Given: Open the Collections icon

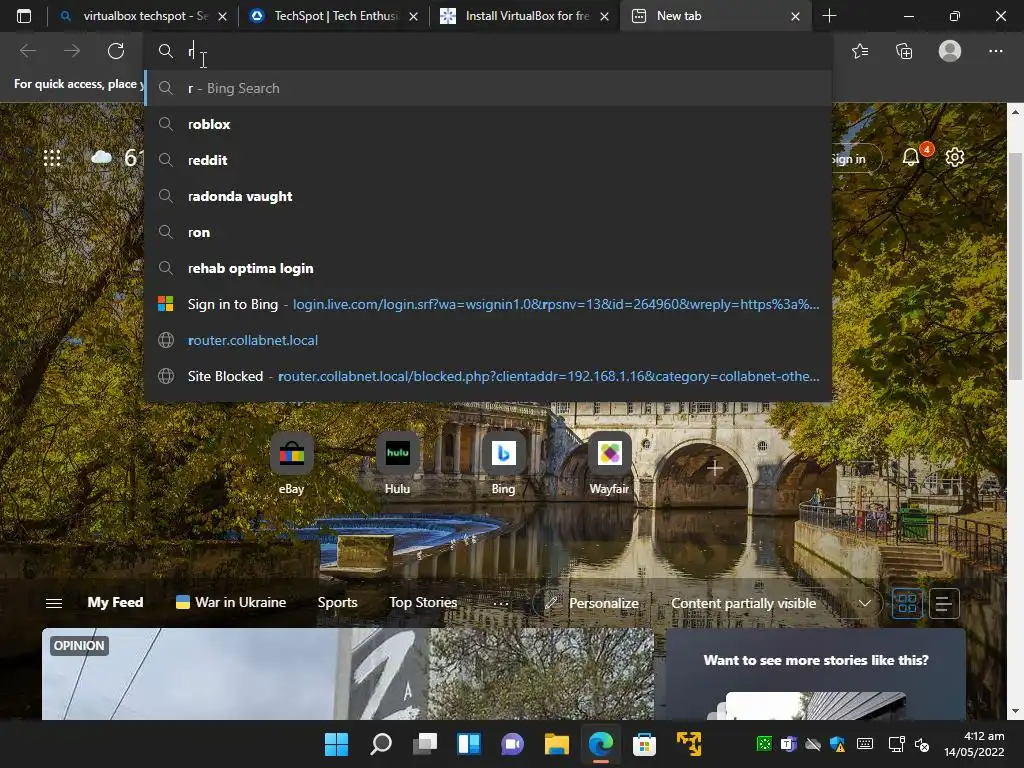Looking at the screenshot, I should click(904, 51).
